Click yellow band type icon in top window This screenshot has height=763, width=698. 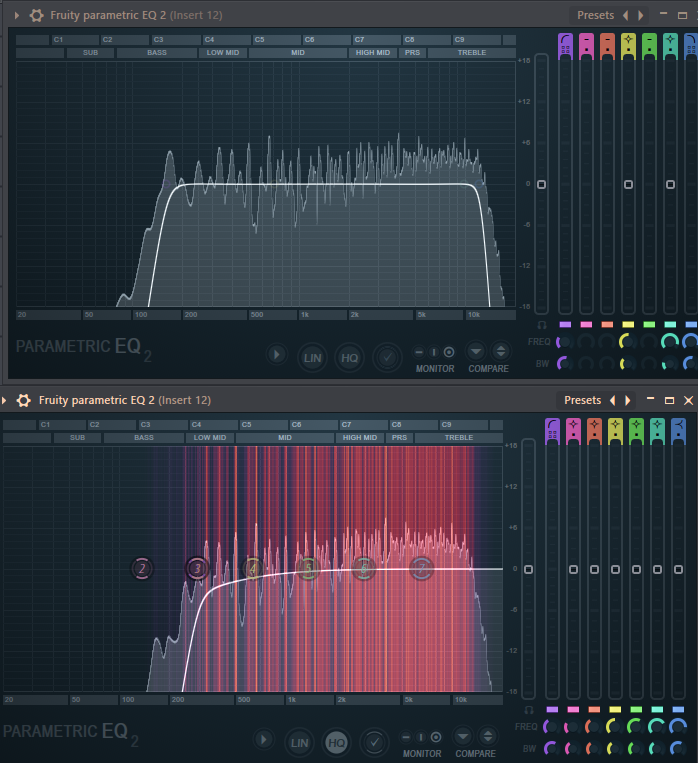click(628, 46)
